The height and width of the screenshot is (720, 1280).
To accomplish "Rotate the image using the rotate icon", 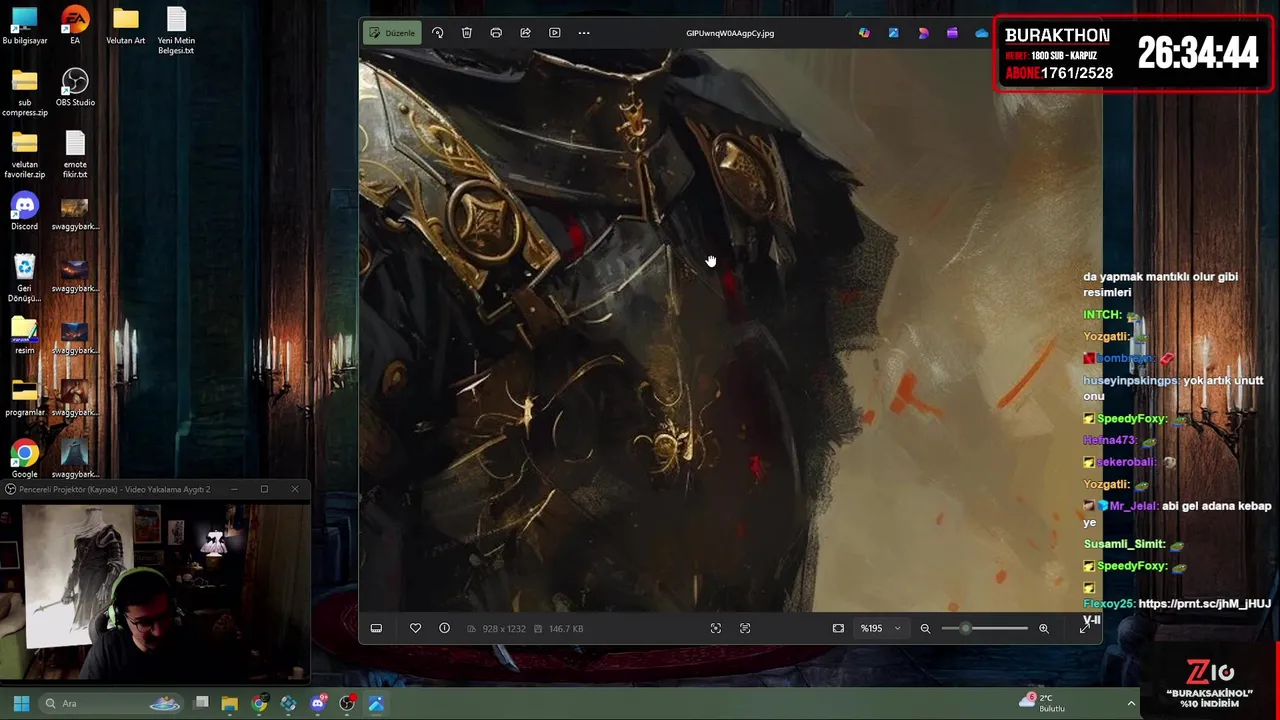I will point(437,33).
